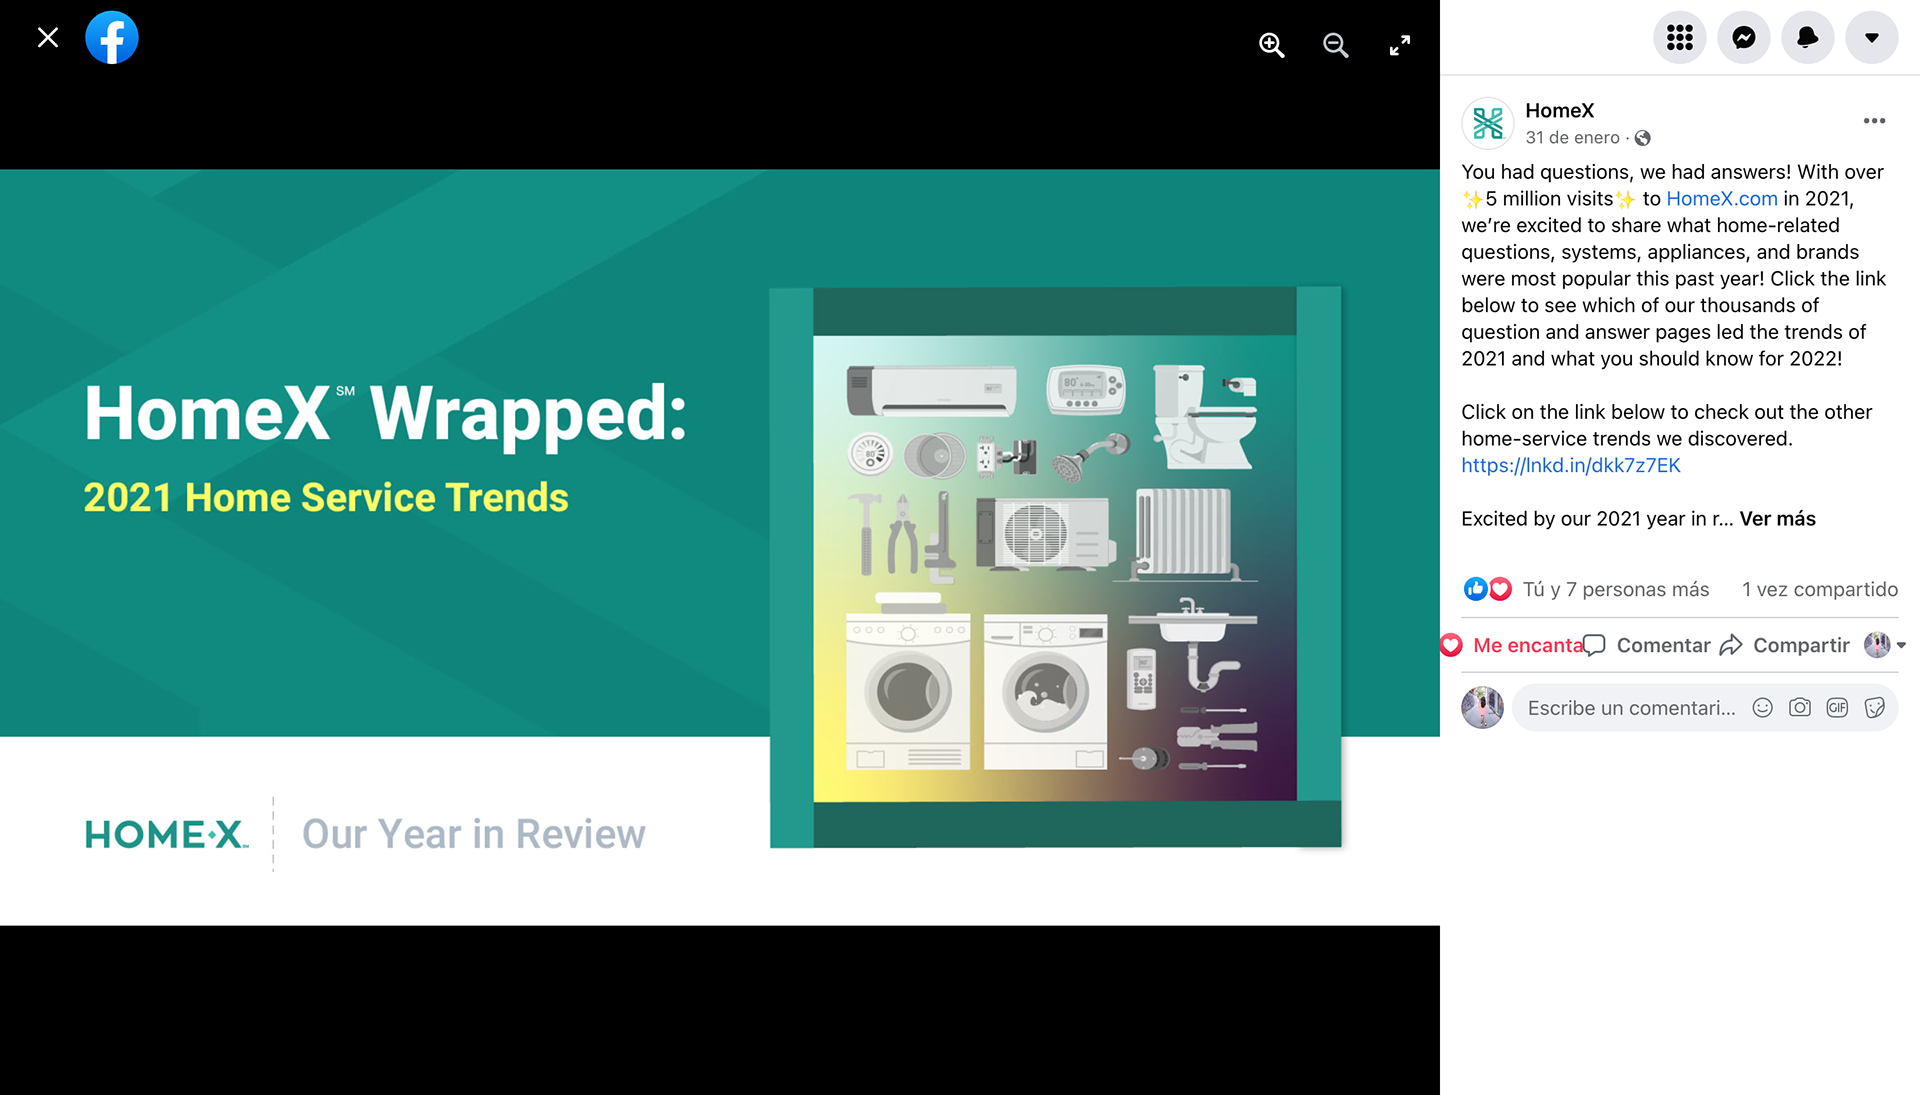Open post options three-dot menu
Screen dimensions: 1920x1095
[x=1874, y=121]
